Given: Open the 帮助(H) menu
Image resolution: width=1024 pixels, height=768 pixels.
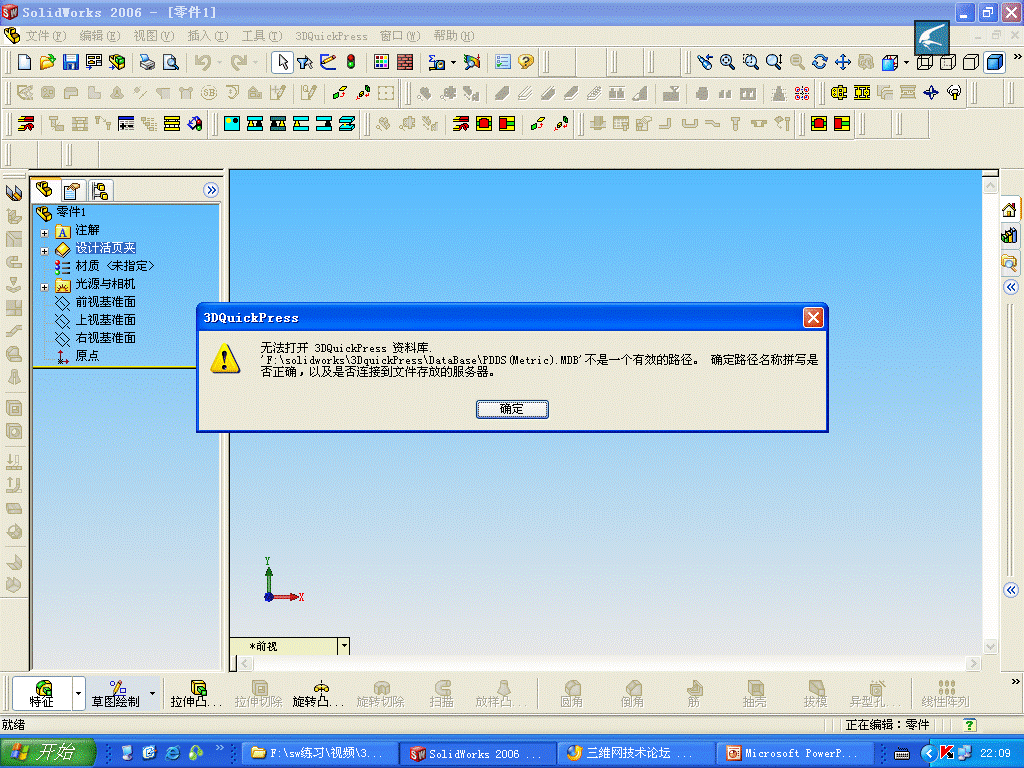Looking at the screenshot, I should click(453, 36).
